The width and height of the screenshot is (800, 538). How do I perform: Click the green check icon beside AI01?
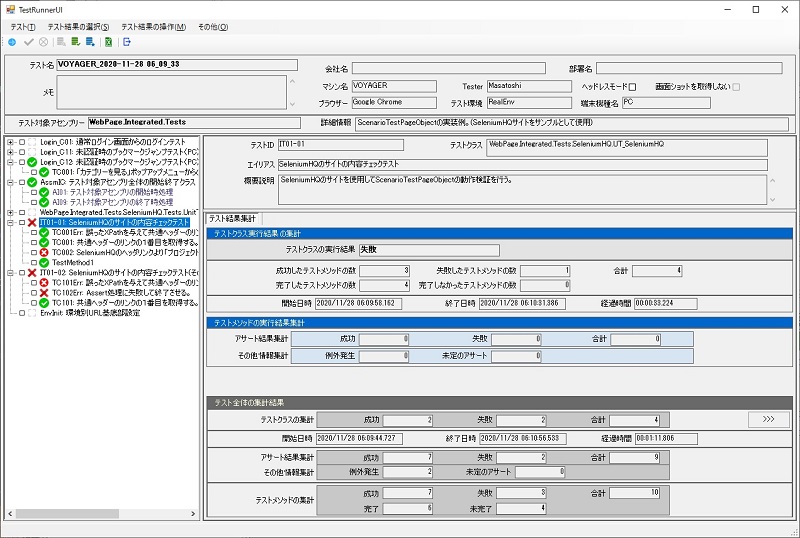(44, 192)
